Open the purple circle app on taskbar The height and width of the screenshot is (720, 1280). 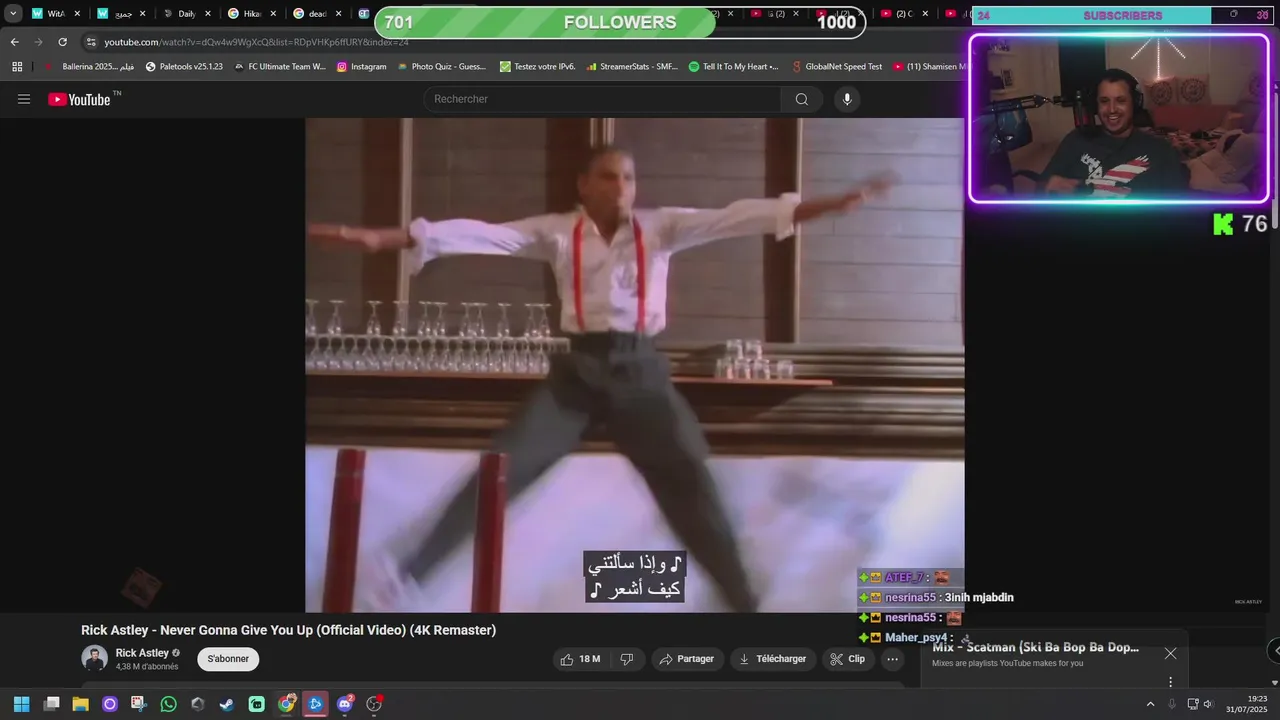pyautogui.click(x=110, y=704)
